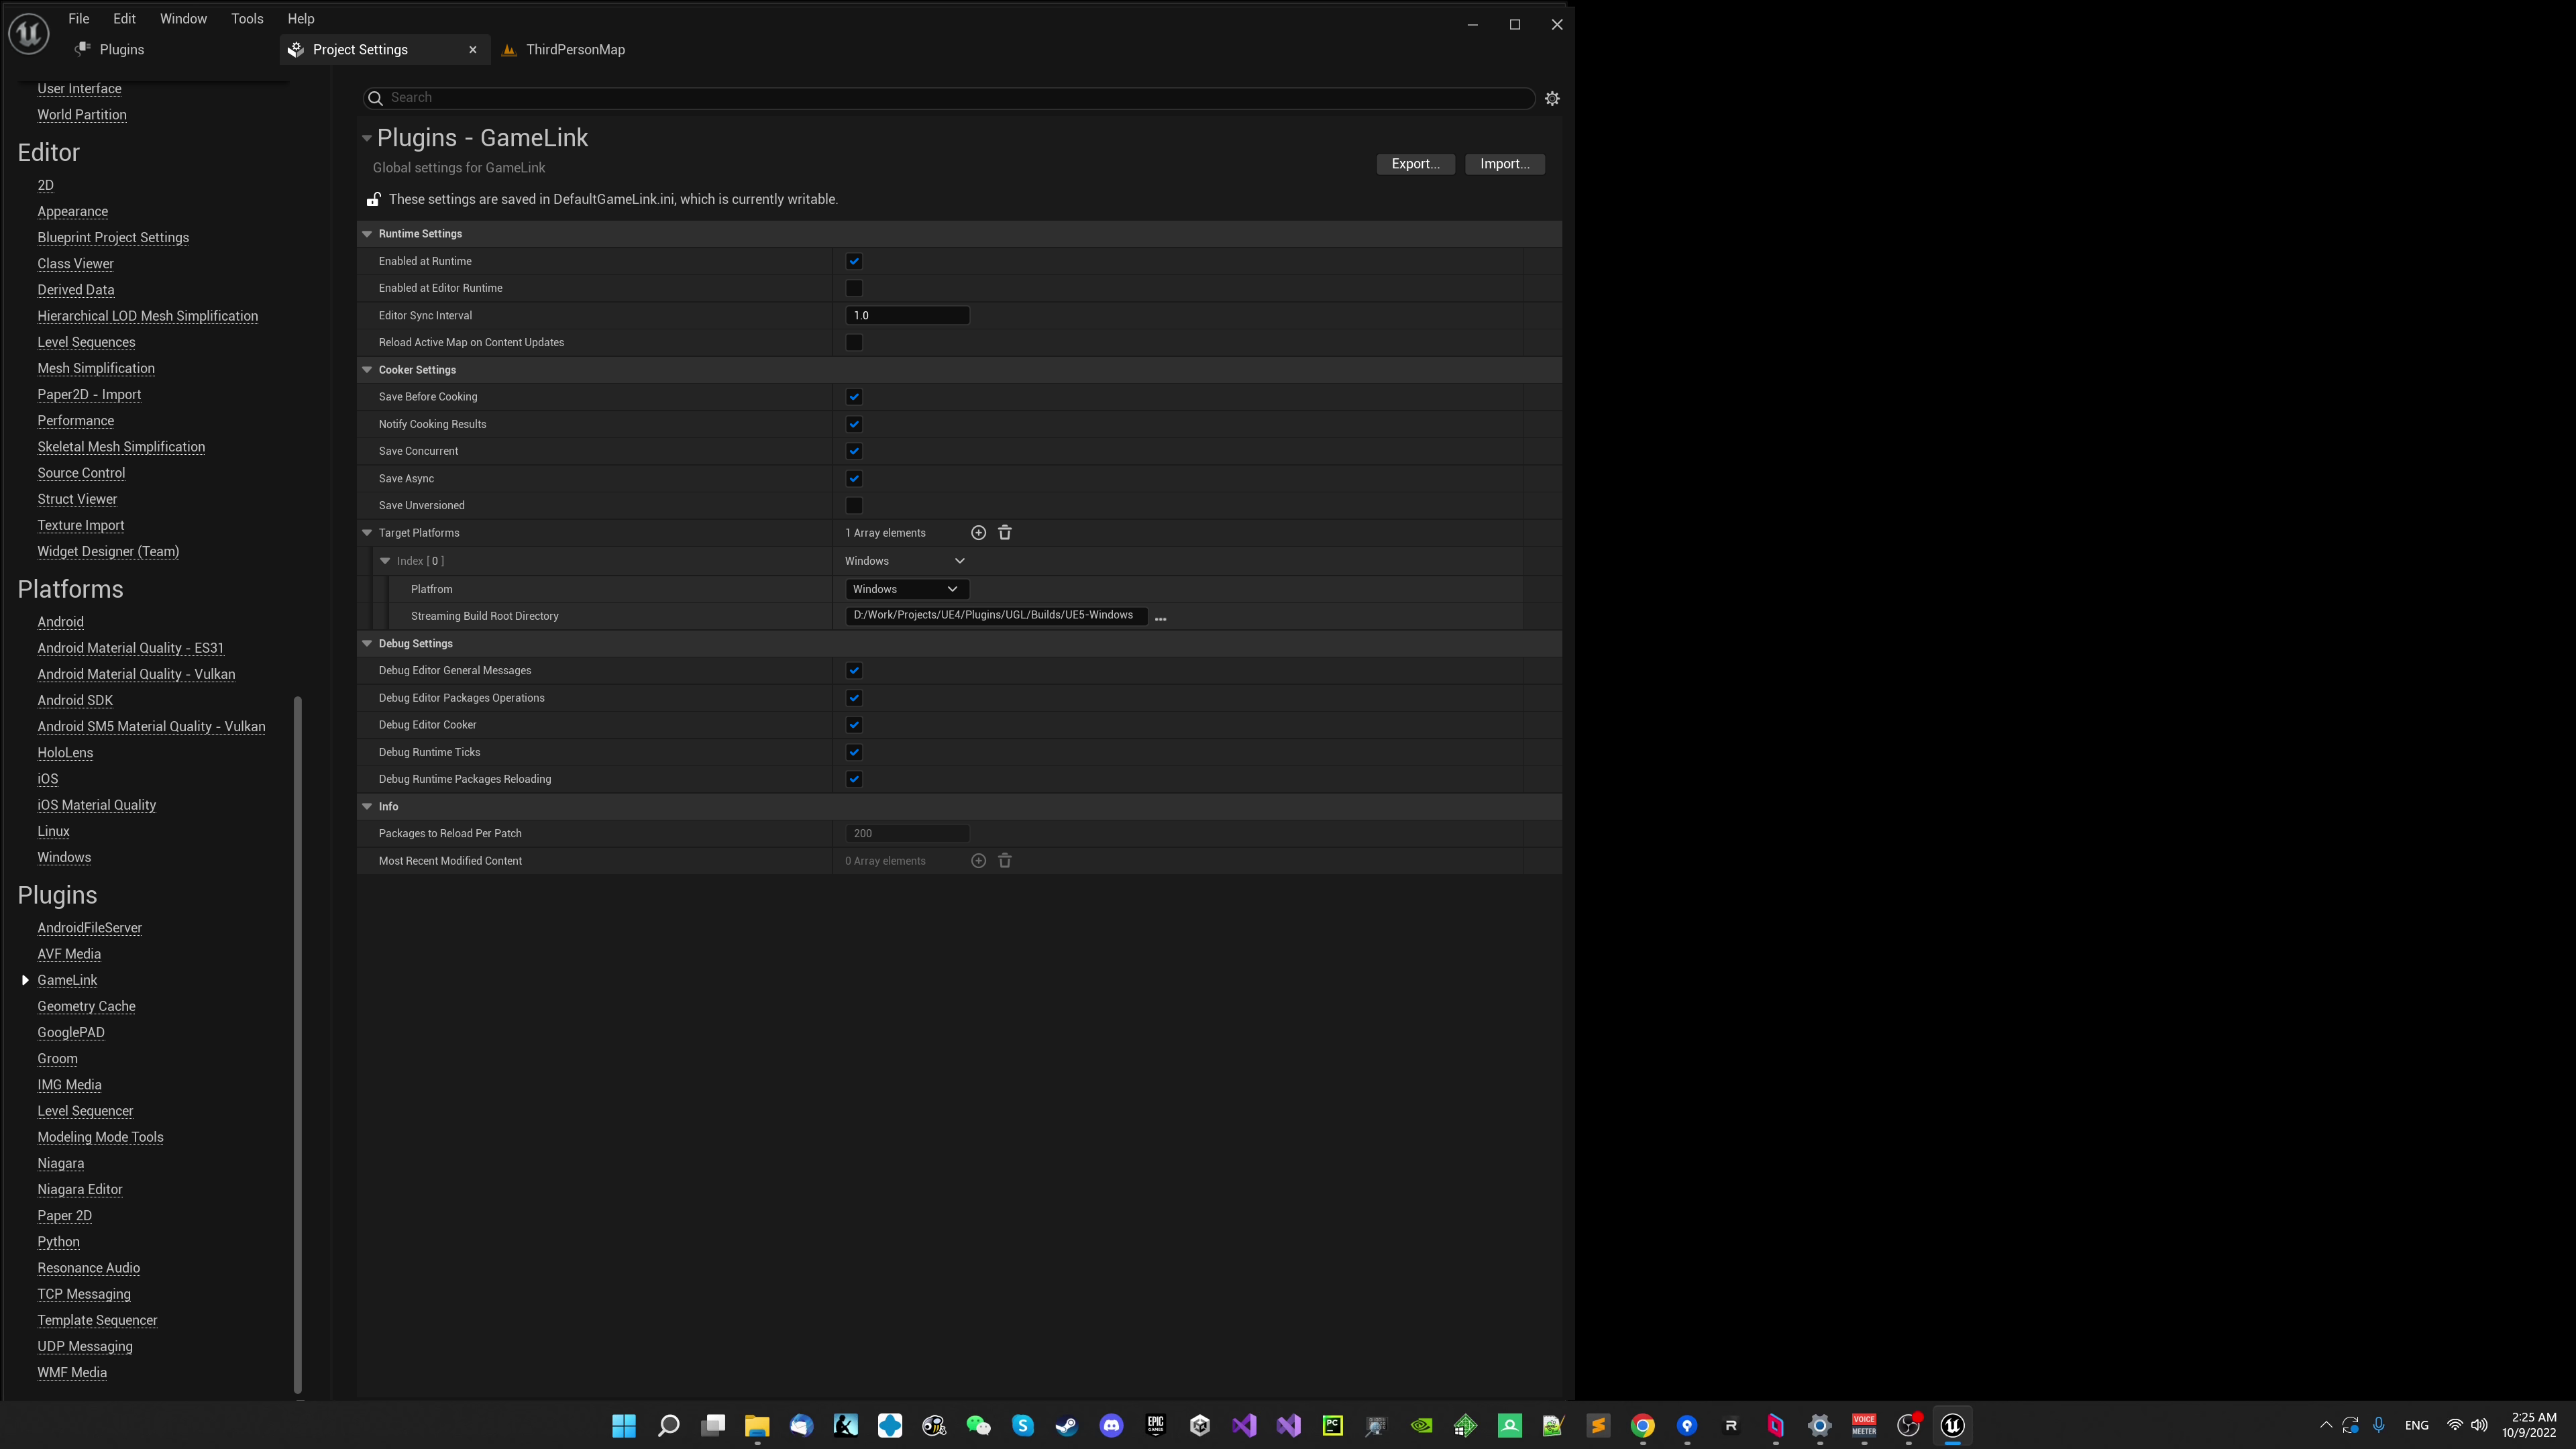
Task: Collapse the Target Platforms array
Action: pyautogui.click(x=367, y=533)
